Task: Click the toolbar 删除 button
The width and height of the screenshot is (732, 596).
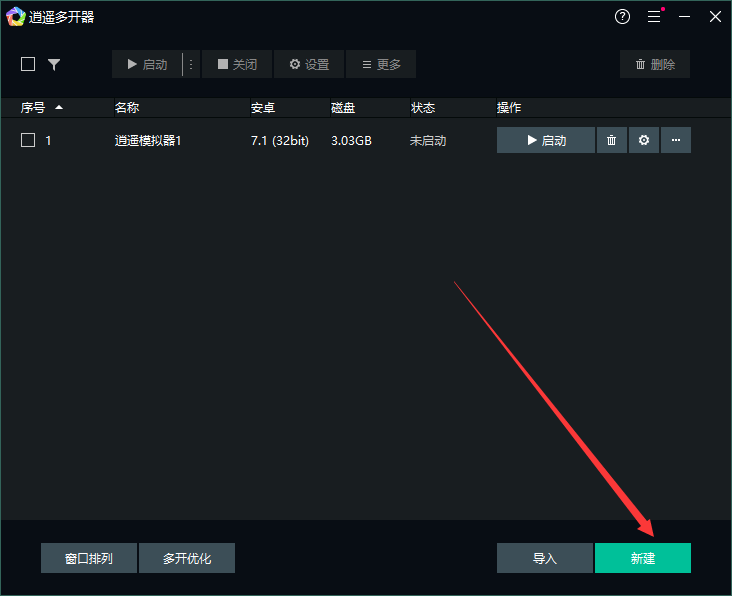Action: [x=655, y=64]
